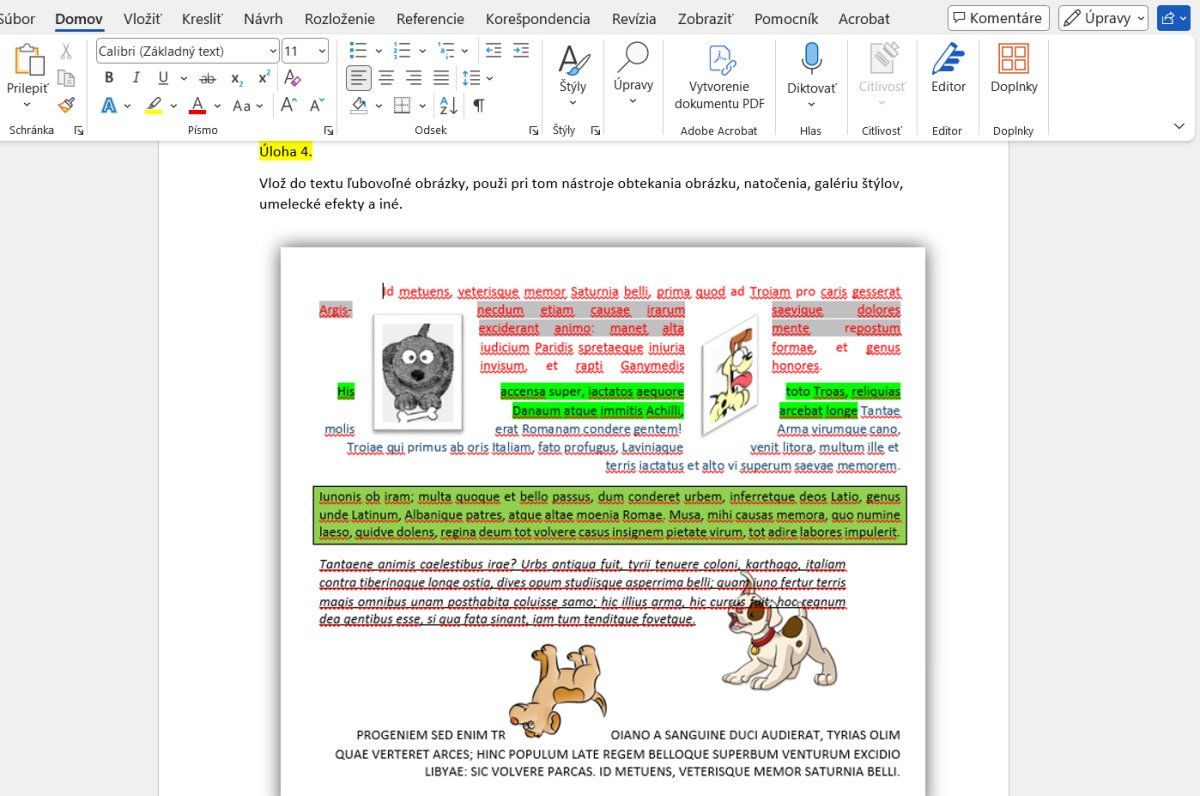Click the Cut scissors icon
1200x796 pixels.
pyautogui.click(x=66, y=51)
